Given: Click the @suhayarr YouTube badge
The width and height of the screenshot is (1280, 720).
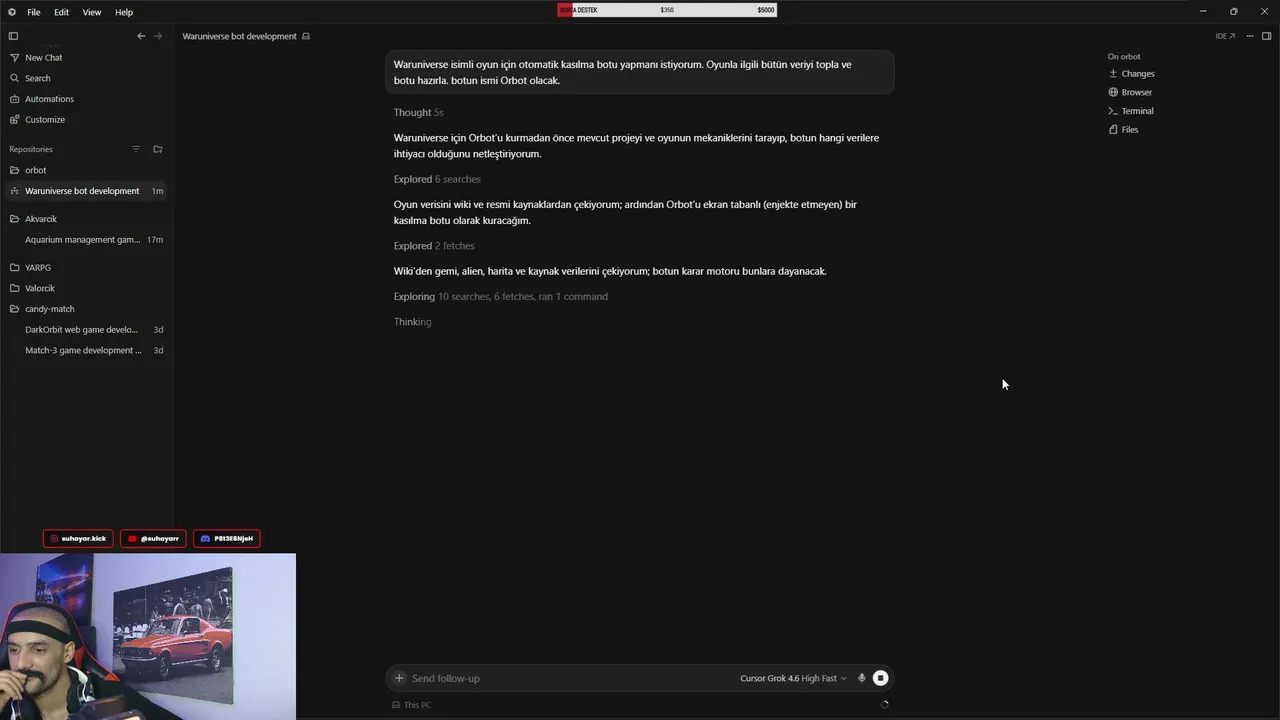Looking at the screenshot, I should tap(153, 539).
